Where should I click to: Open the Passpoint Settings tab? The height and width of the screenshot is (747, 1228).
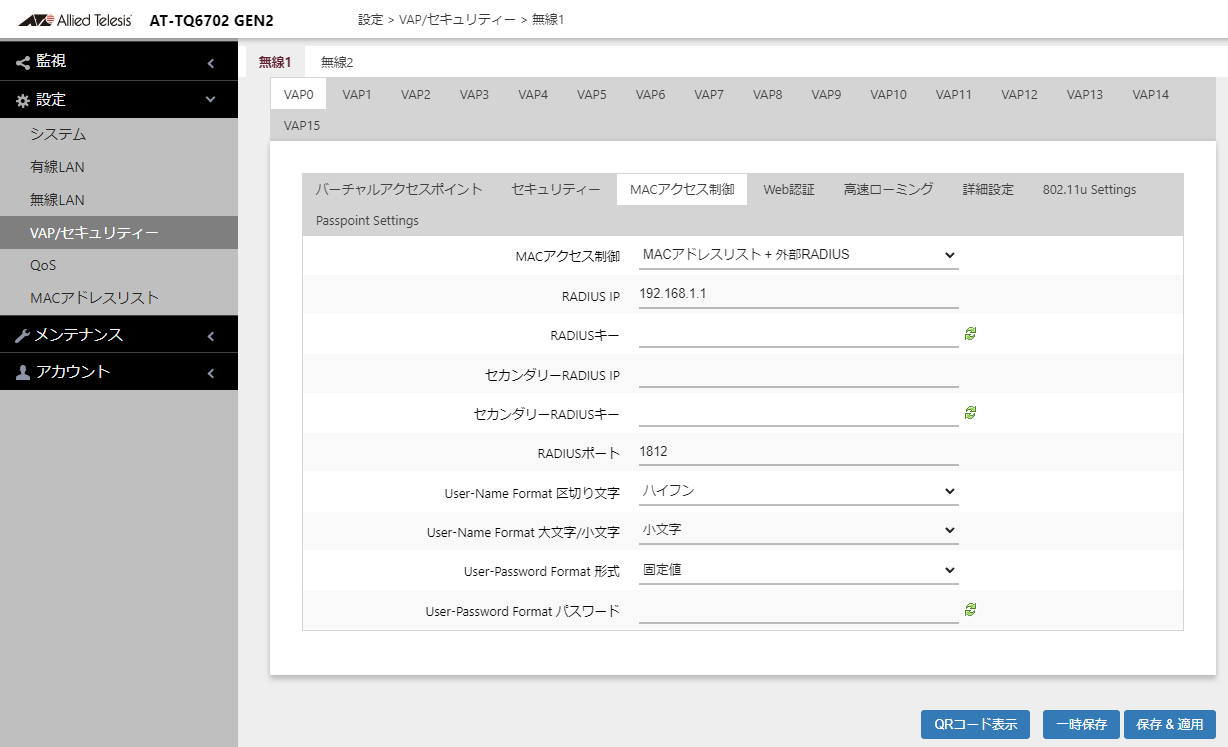[x=367, y=220]
